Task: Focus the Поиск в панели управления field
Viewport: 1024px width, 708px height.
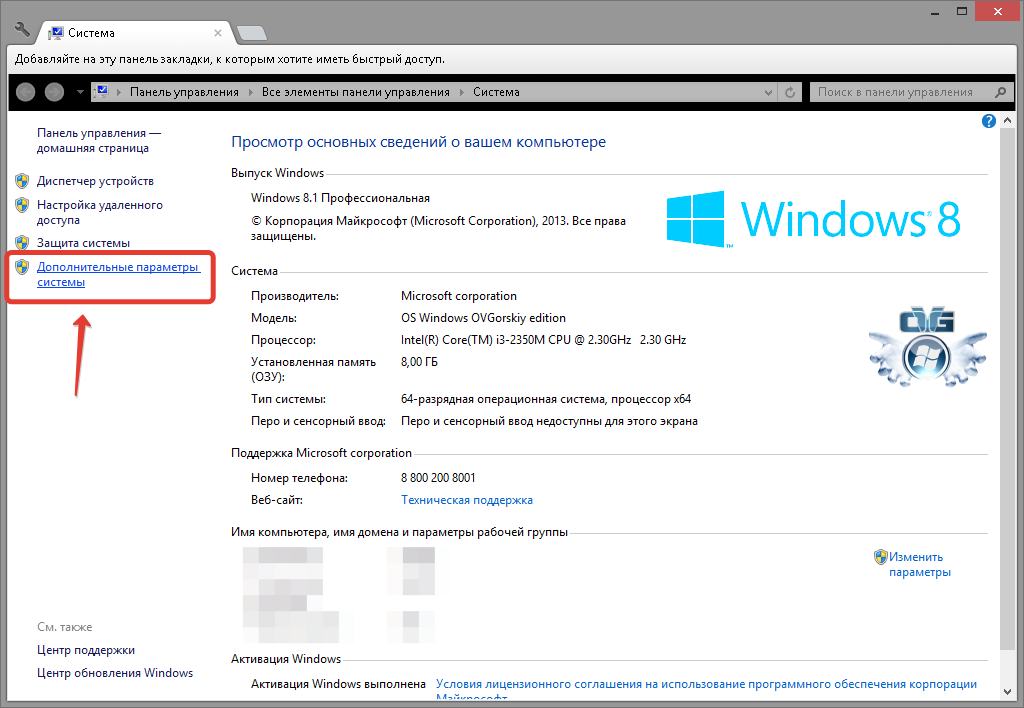Action: (x=912, y=92)
